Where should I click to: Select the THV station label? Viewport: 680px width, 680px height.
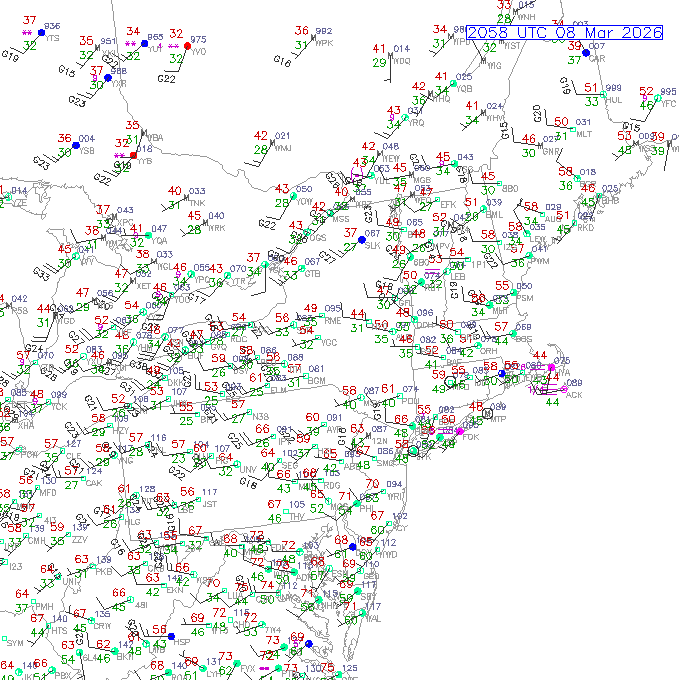point(297,517)
